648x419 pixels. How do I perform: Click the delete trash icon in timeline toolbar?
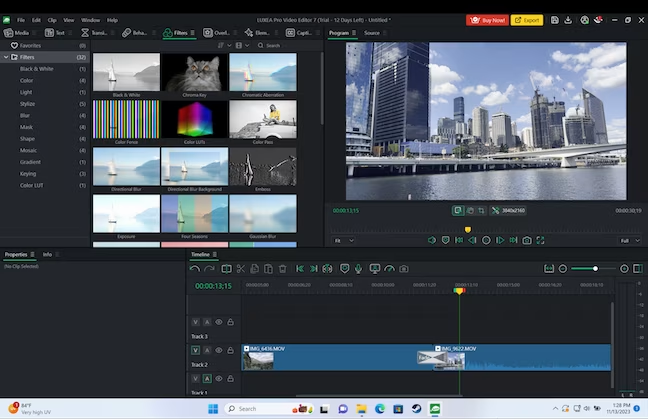pyautogui.click(x=282, y=269)
